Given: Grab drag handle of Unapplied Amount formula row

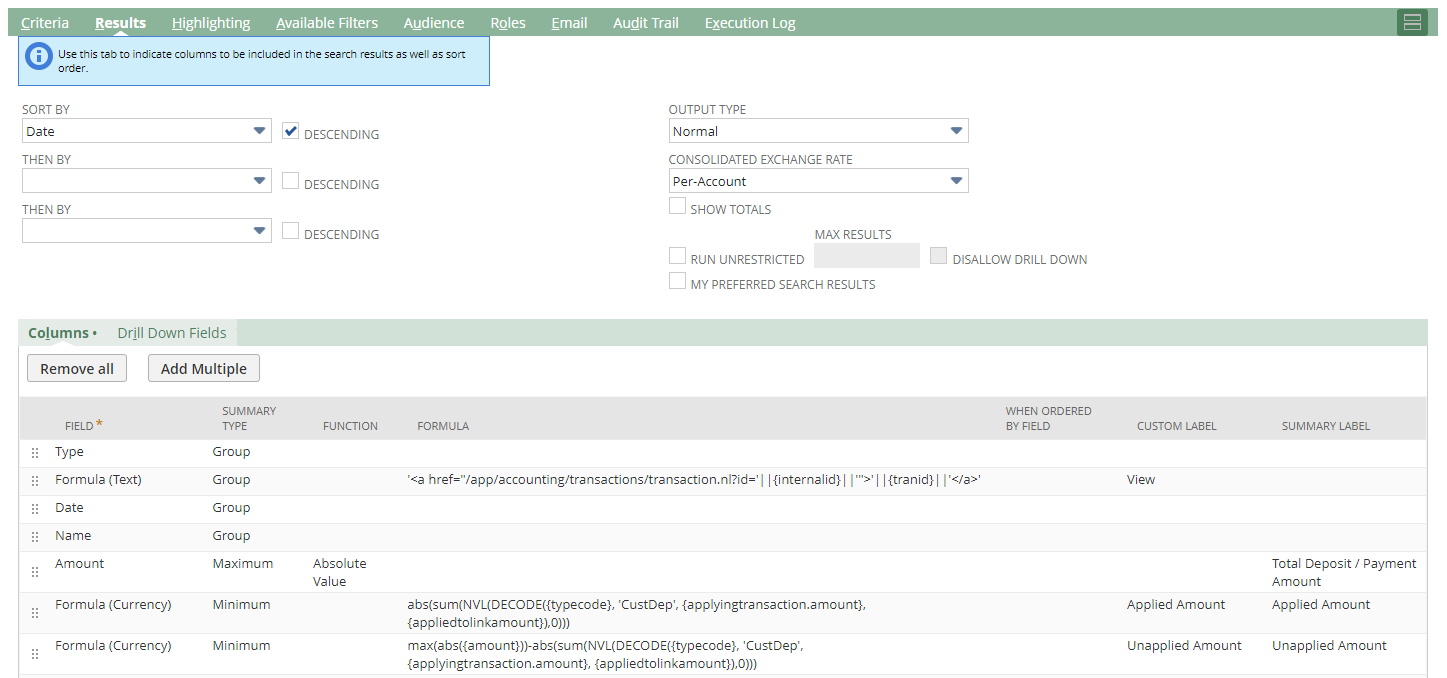Looking at the screenshot, I should pyautogui.click(x=35, y=654).
